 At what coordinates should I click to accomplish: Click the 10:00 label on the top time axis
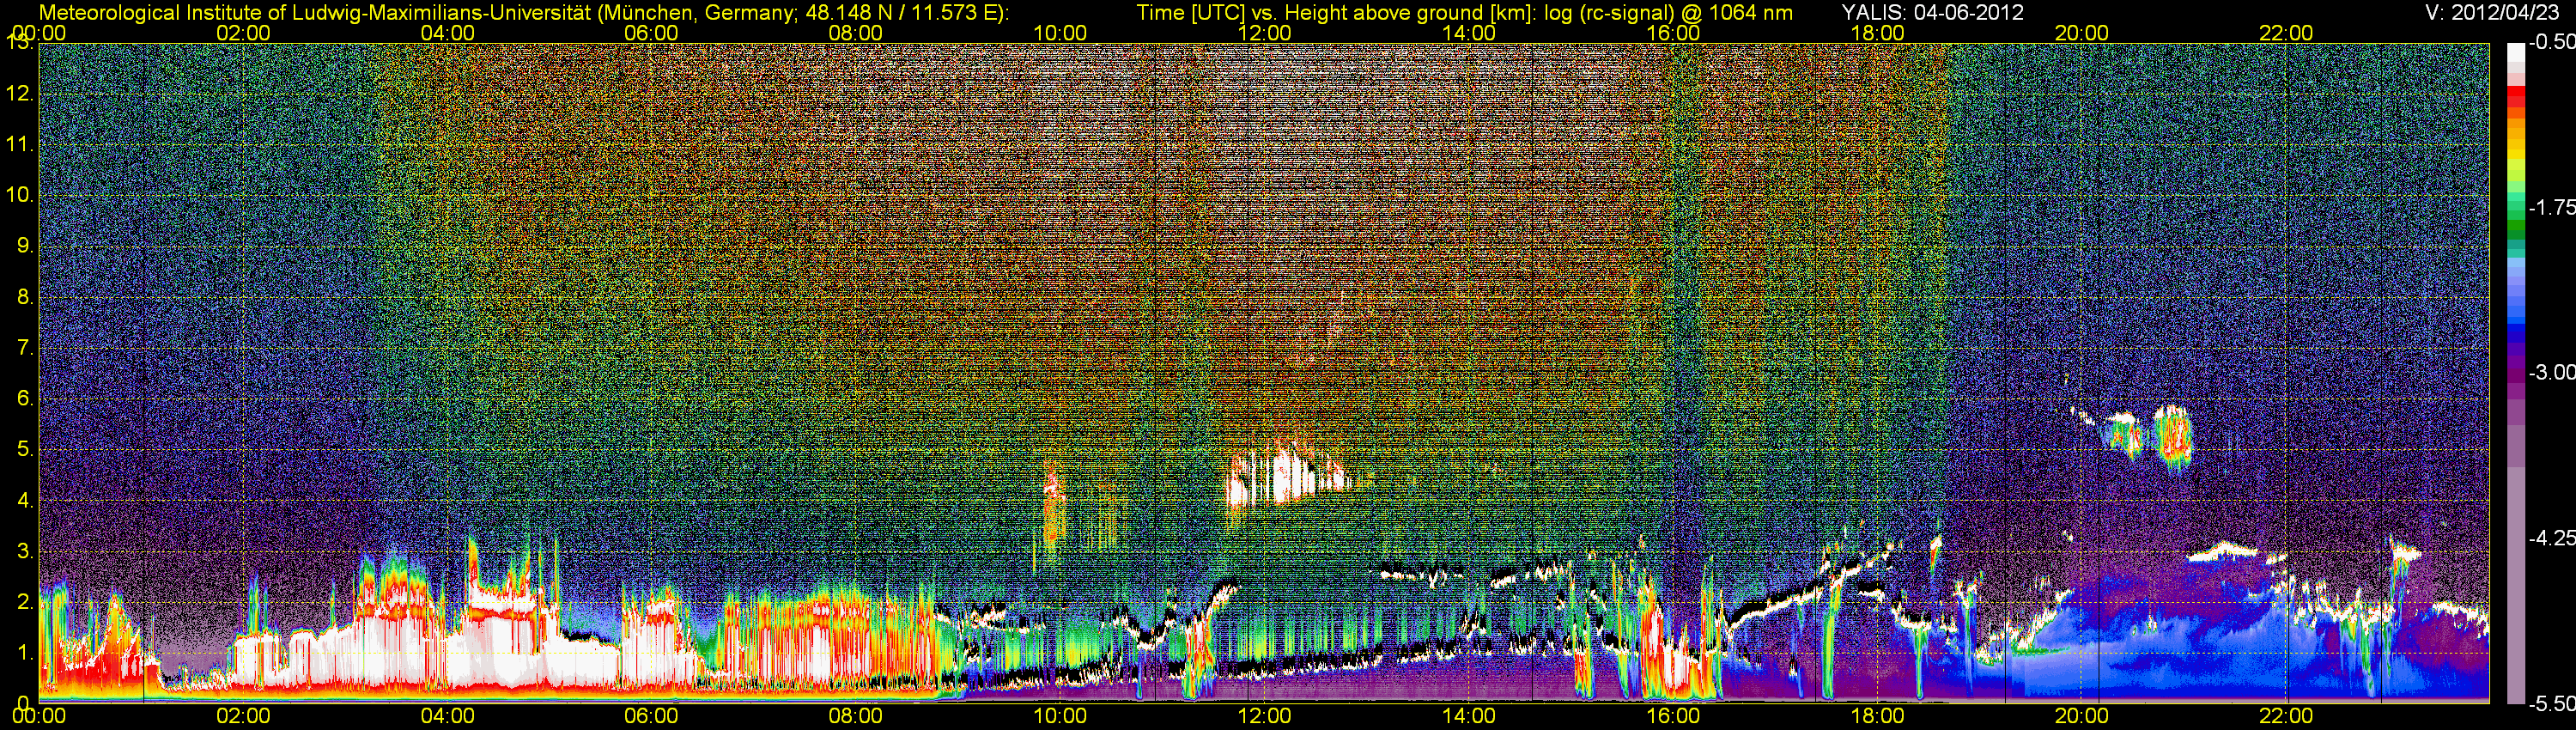point(1060,33)
